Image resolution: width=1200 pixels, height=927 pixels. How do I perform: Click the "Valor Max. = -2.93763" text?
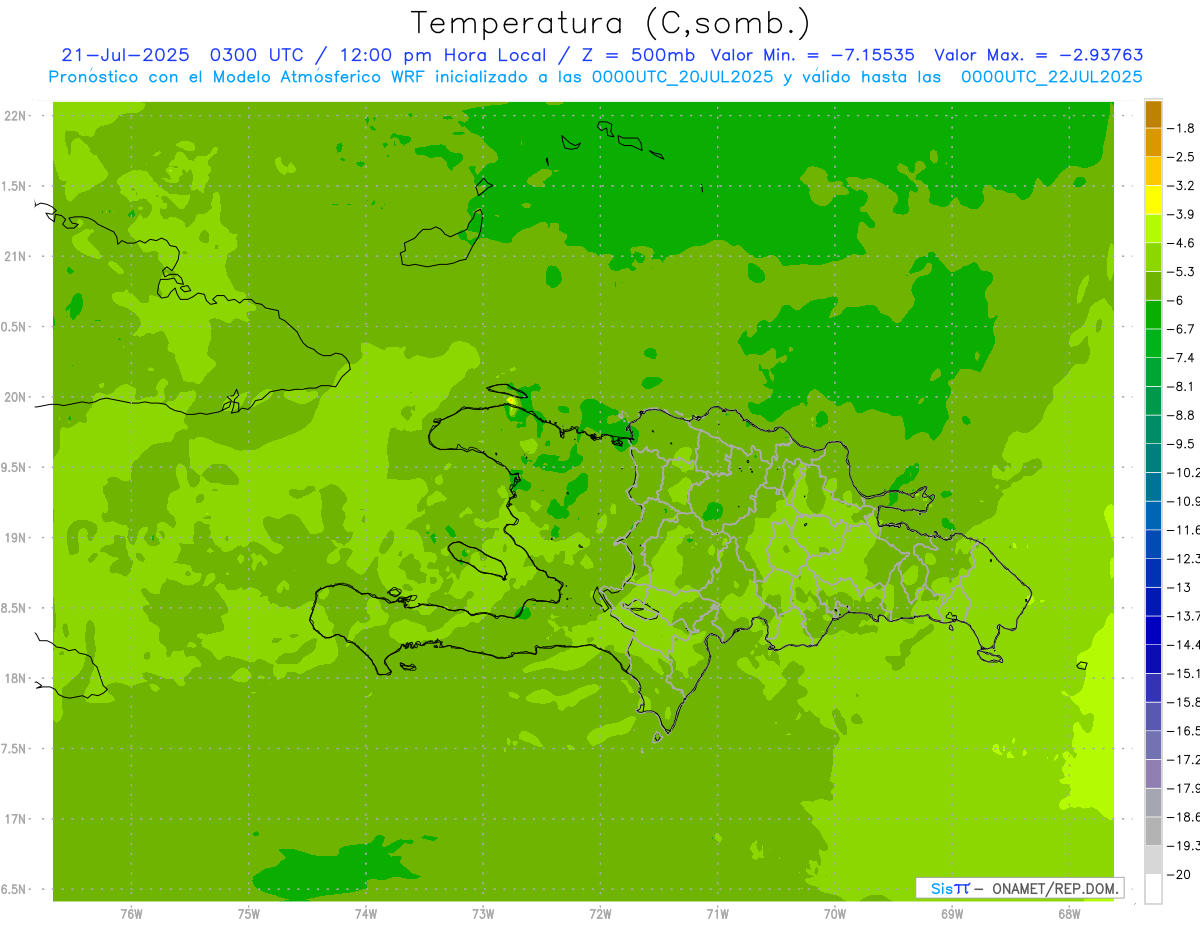tap(1039, 55)
